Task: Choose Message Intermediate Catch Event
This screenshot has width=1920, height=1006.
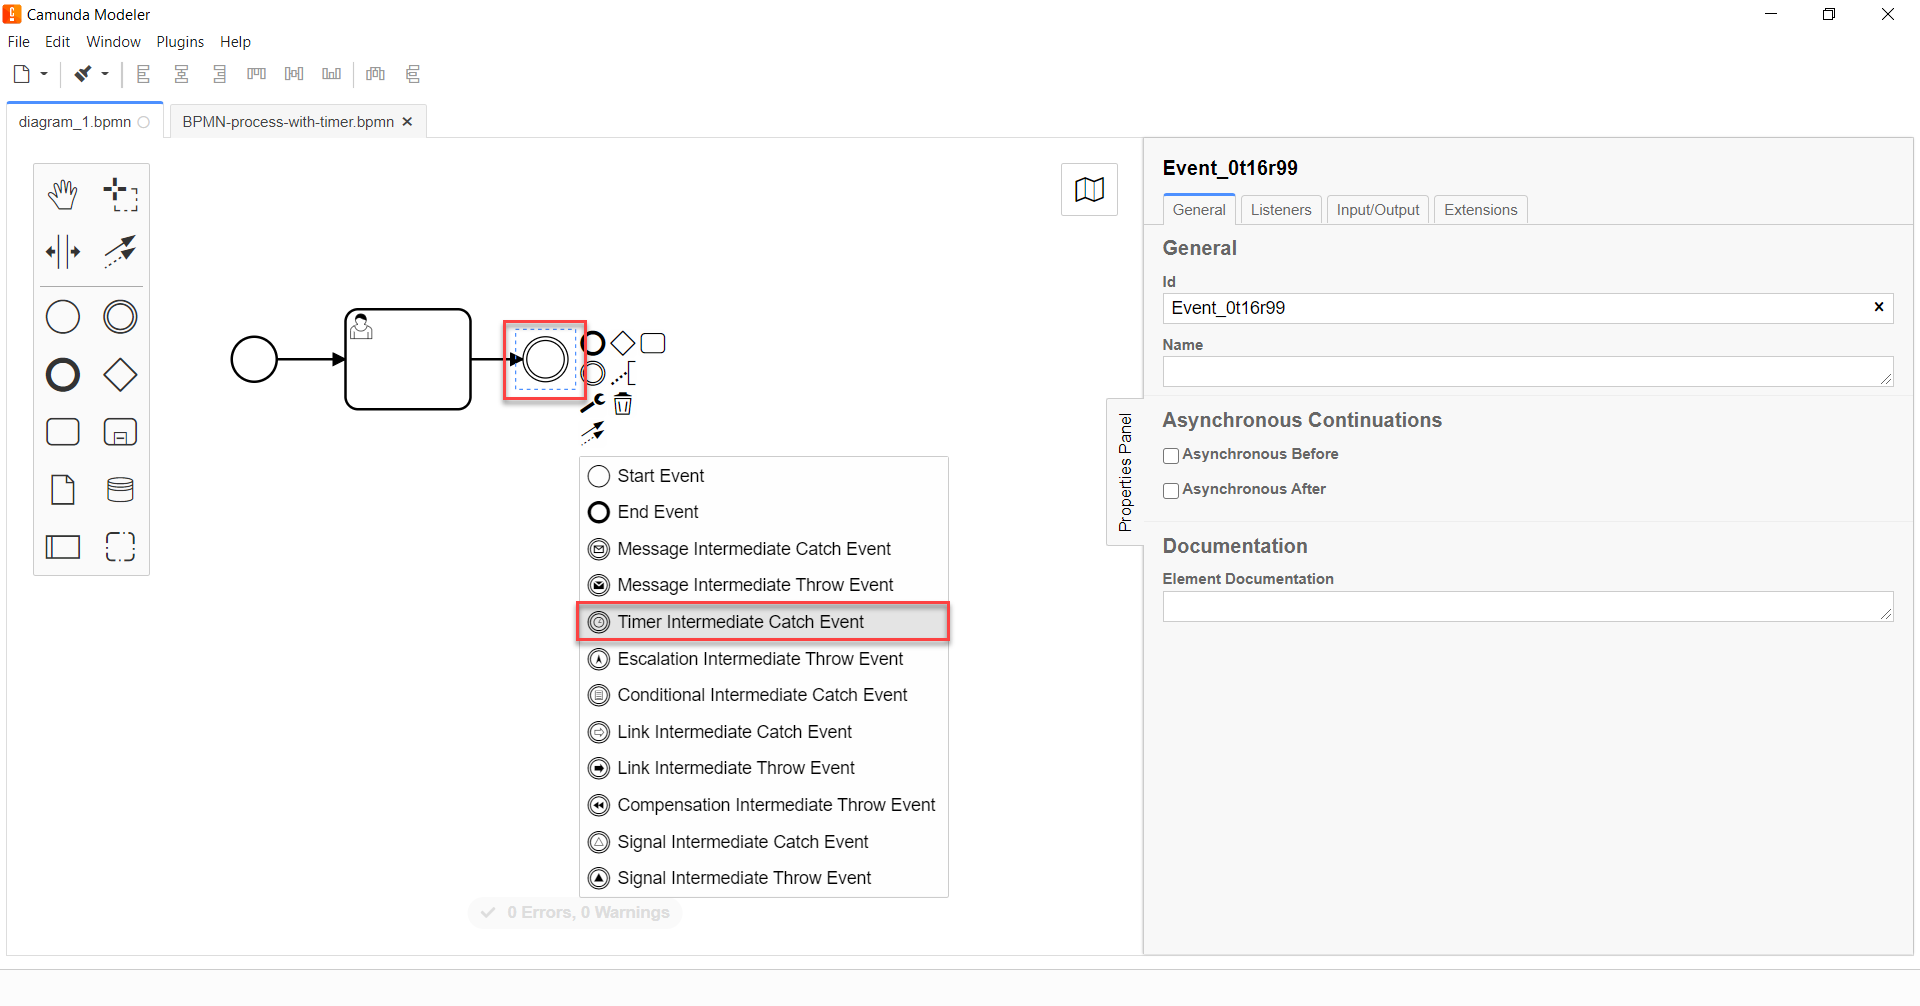Action: click(764, 549)
